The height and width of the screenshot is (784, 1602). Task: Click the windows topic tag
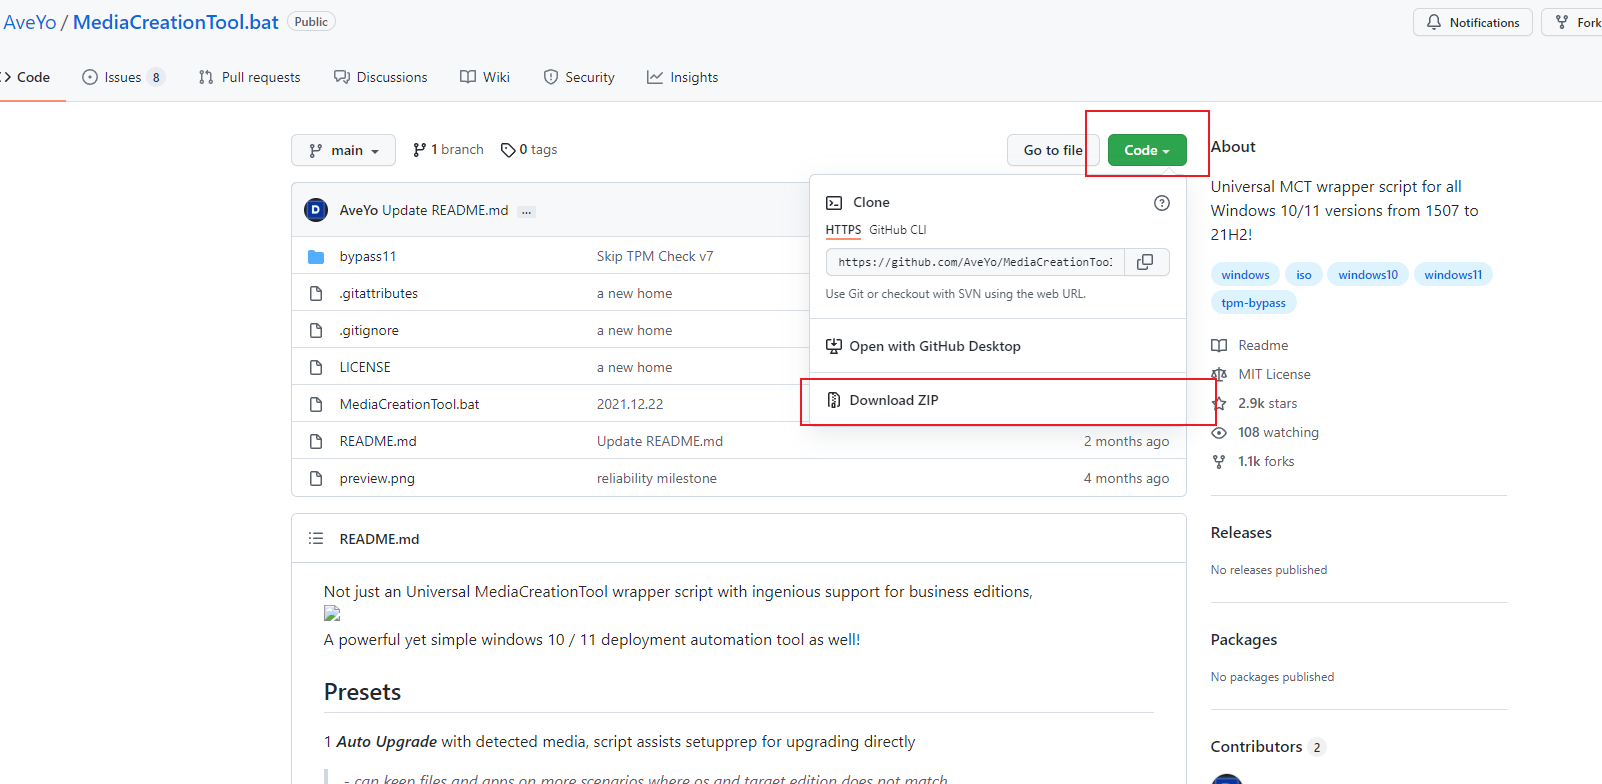point(1245,275)
